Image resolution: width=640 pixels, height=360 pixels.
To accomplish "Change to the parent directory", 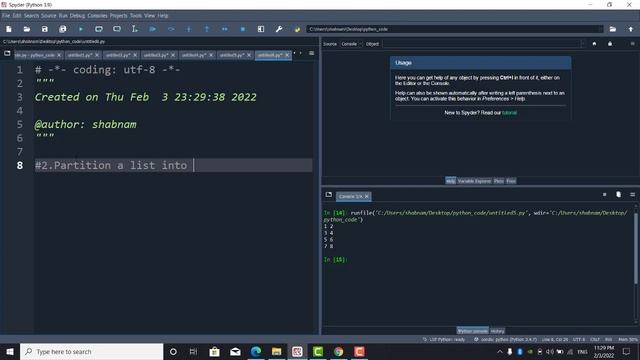I will coord(631,29).
